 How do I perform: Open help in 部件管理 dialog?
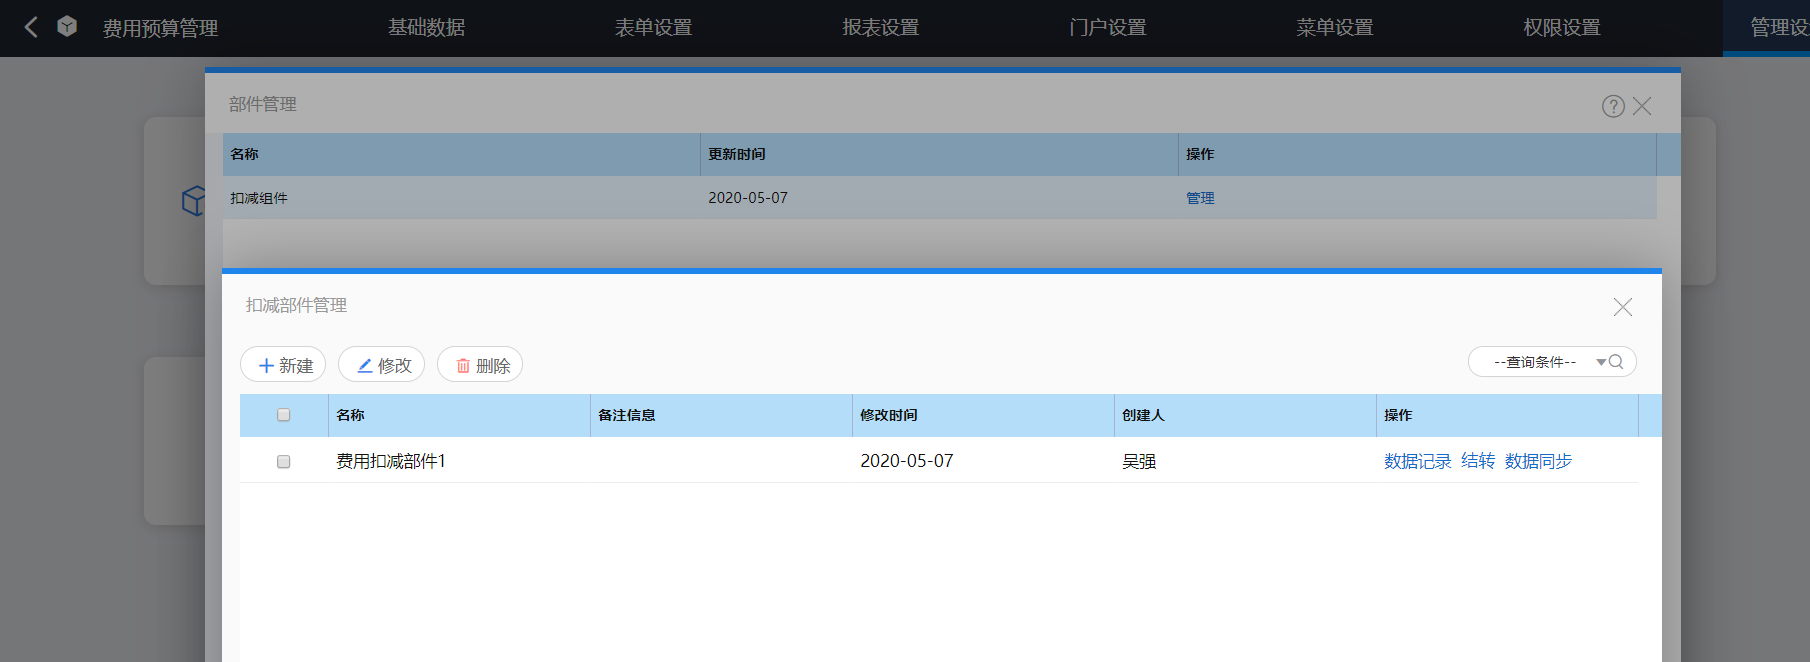[x=1613, y=106]
